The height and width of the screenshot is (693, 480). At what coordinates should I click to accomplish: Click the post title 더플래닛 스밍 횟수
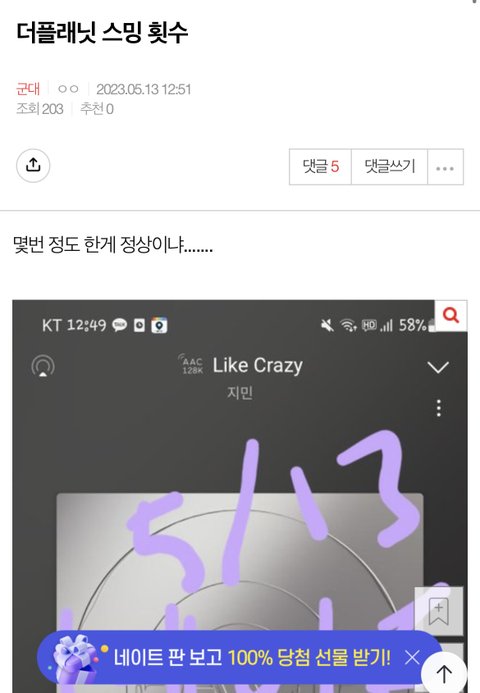click(x=103, y=32)
